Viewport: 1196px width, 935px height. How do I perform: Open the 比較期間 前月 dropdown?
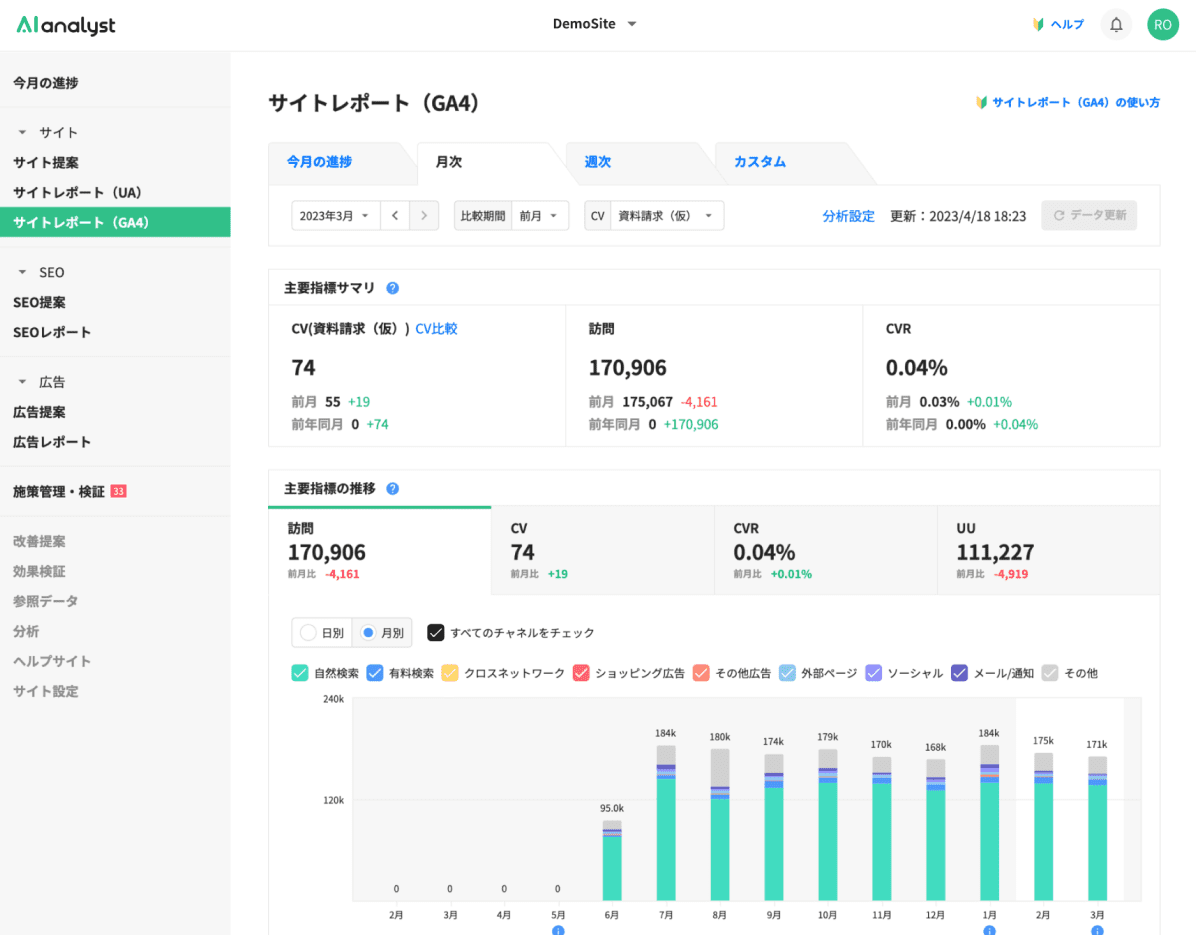[541, 216]
